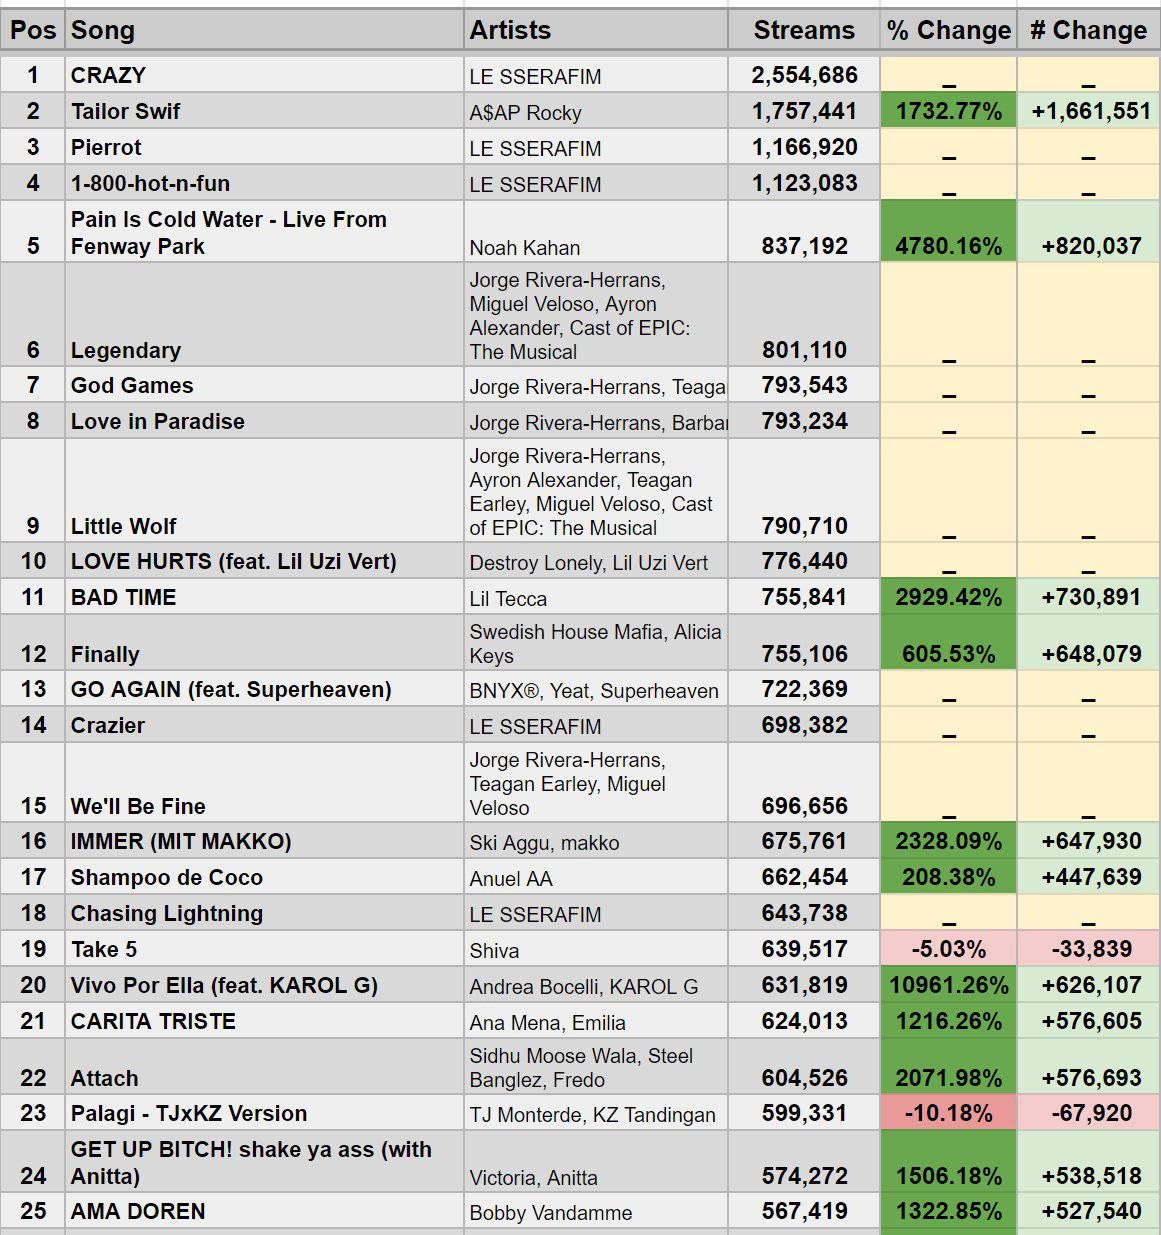Select the AMA DOREN song cell

coord(264,1211)
